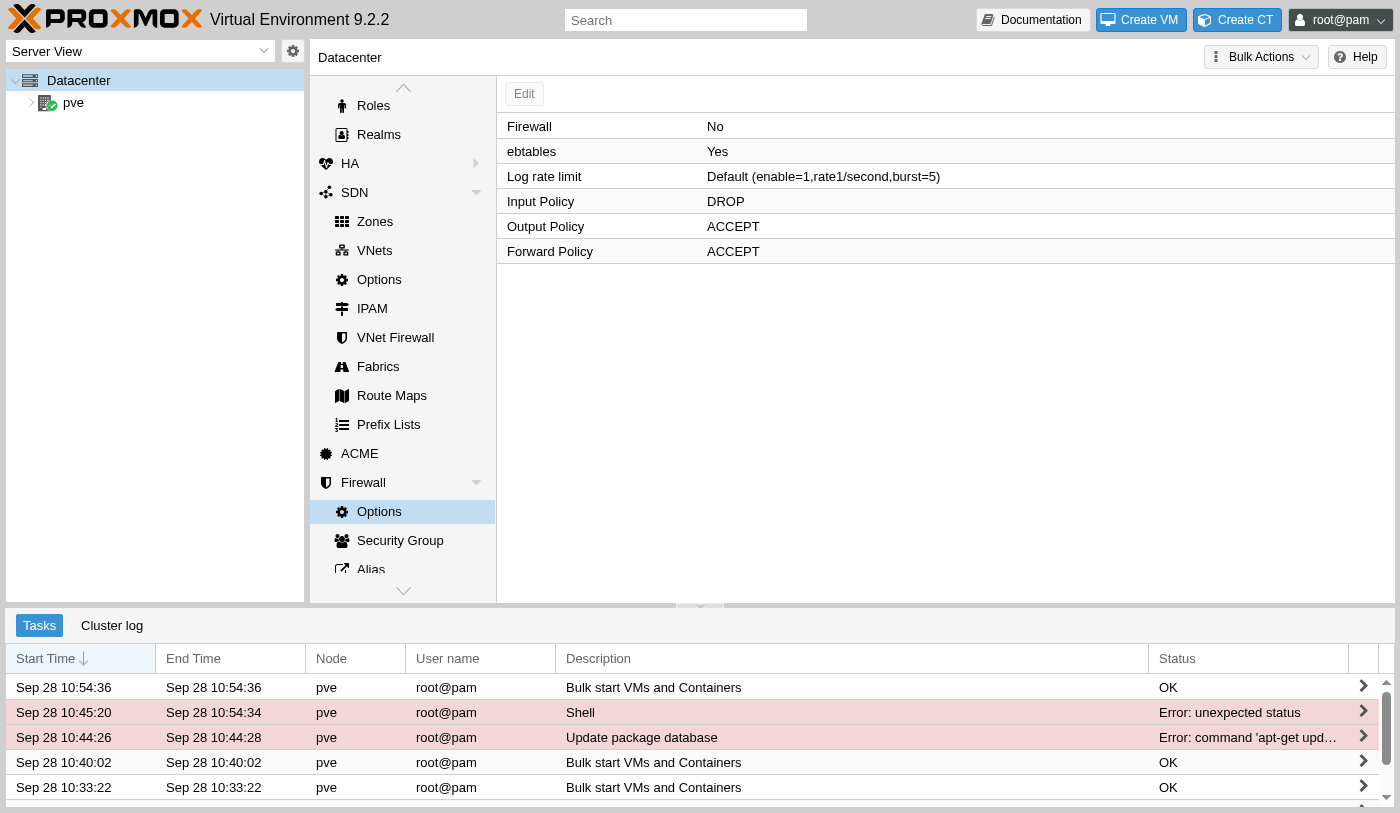Image resolution: width=1400 pixels, height=813 pixels.
Task: Collapse the Firewall submenu arrow
Action: tap(476, 482)
